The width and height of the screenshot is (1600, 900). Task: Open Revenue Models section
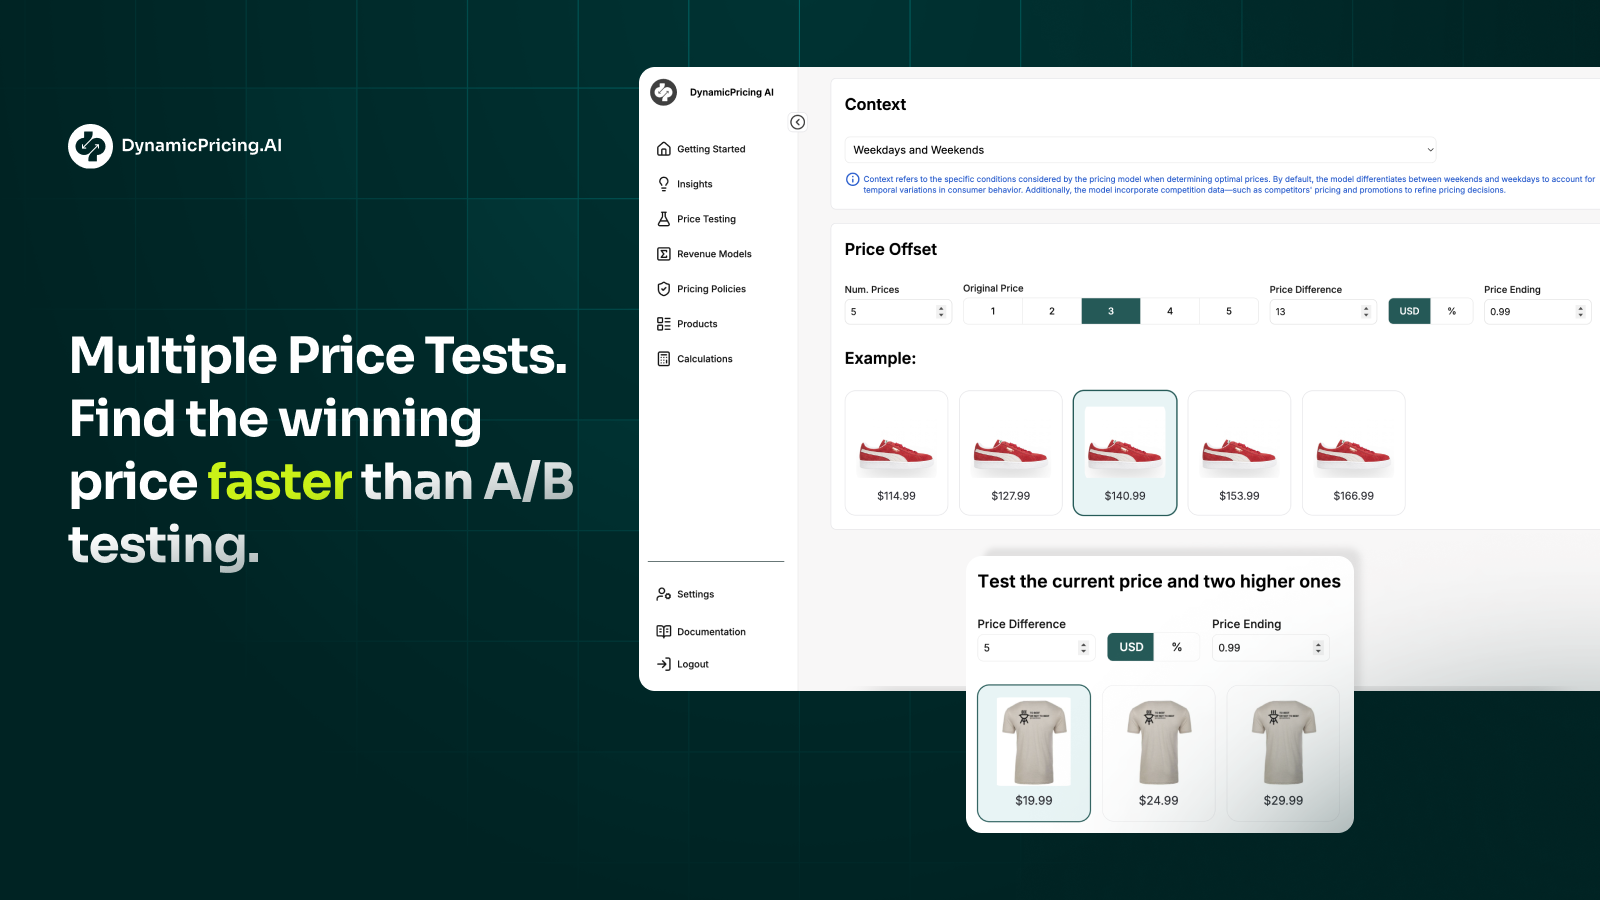pos(714,254)
